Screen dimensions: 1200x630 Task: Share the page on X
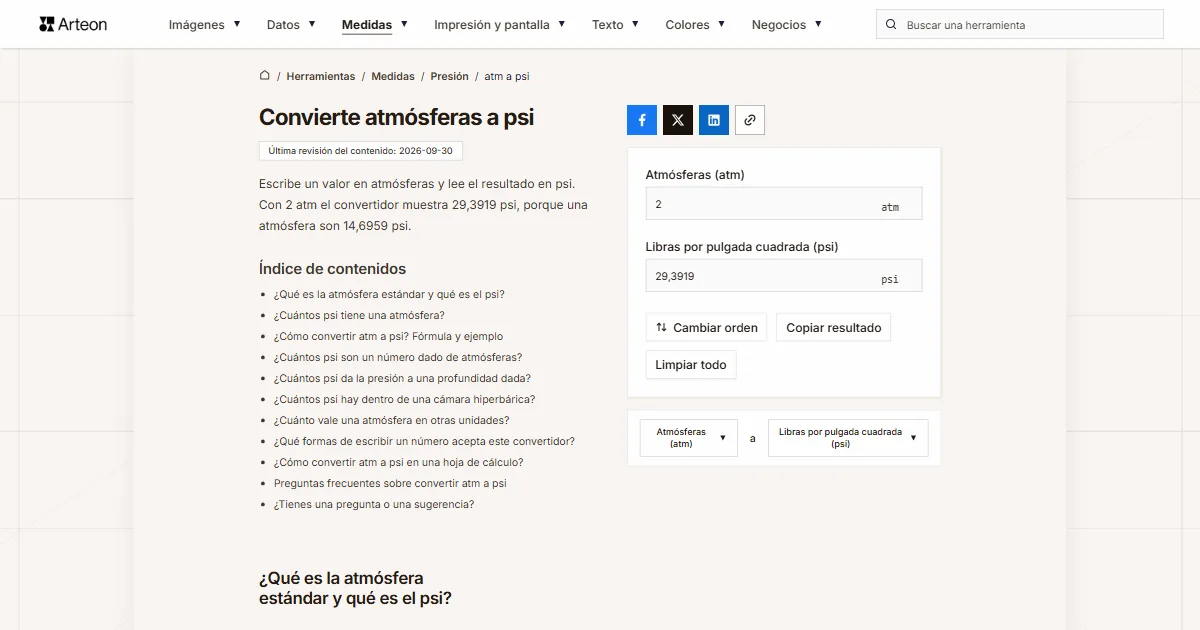[x=678, y=120]
